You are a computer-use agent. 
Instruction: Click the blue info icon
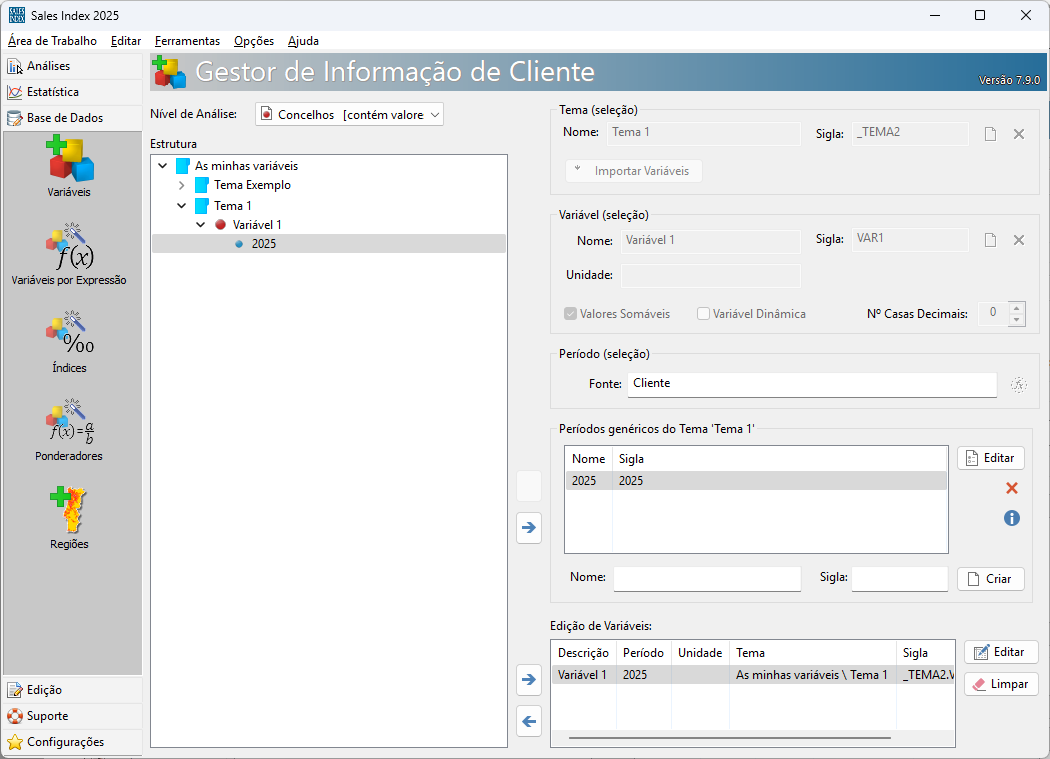point(1011,518)
